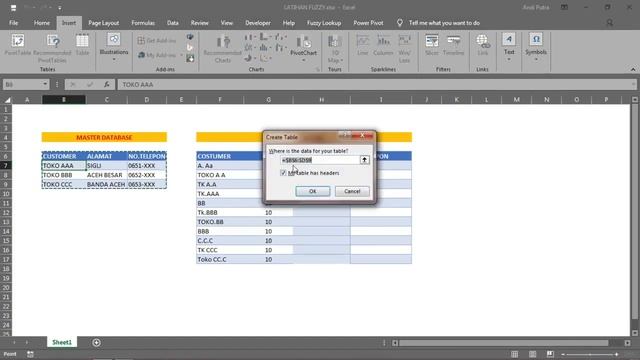Insert a Line sparkline
640x360 pixels.
[362, 45]
